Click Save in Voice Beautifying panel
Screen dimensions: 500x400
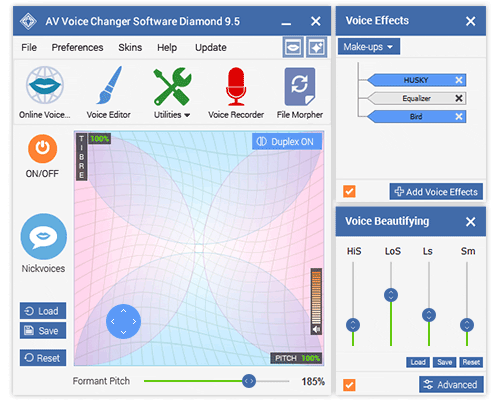(x=444, y=362)
